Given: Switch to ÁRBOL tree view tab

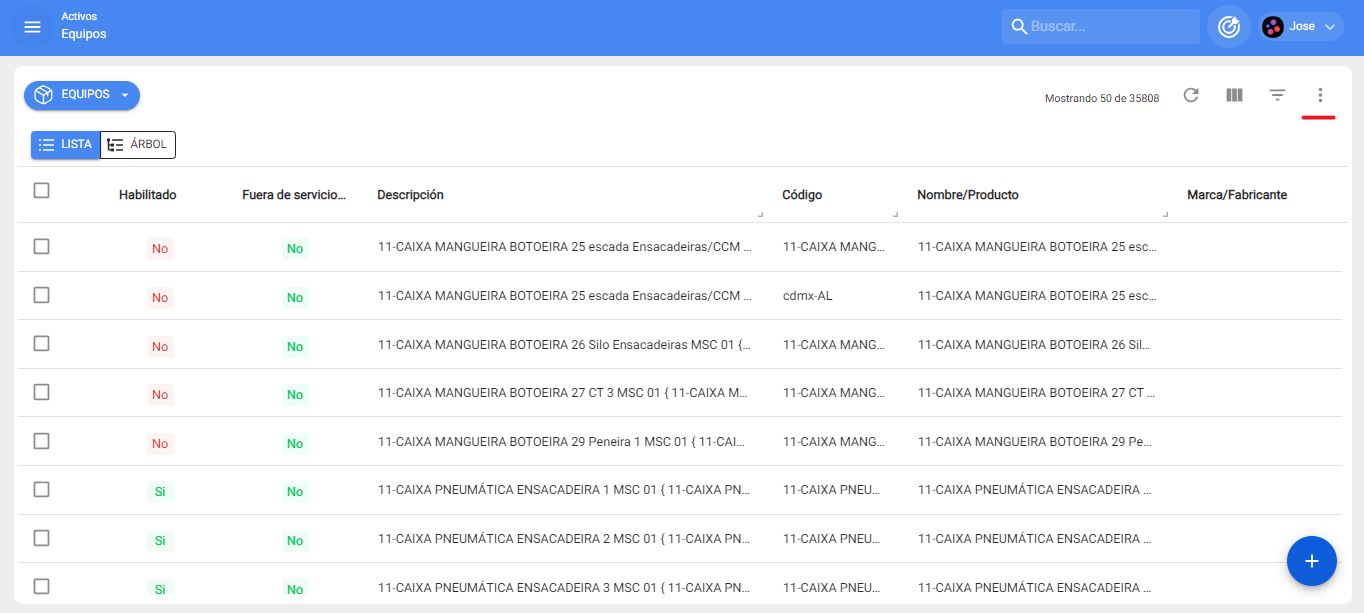Looking at the screenshot, I should 138,145.
